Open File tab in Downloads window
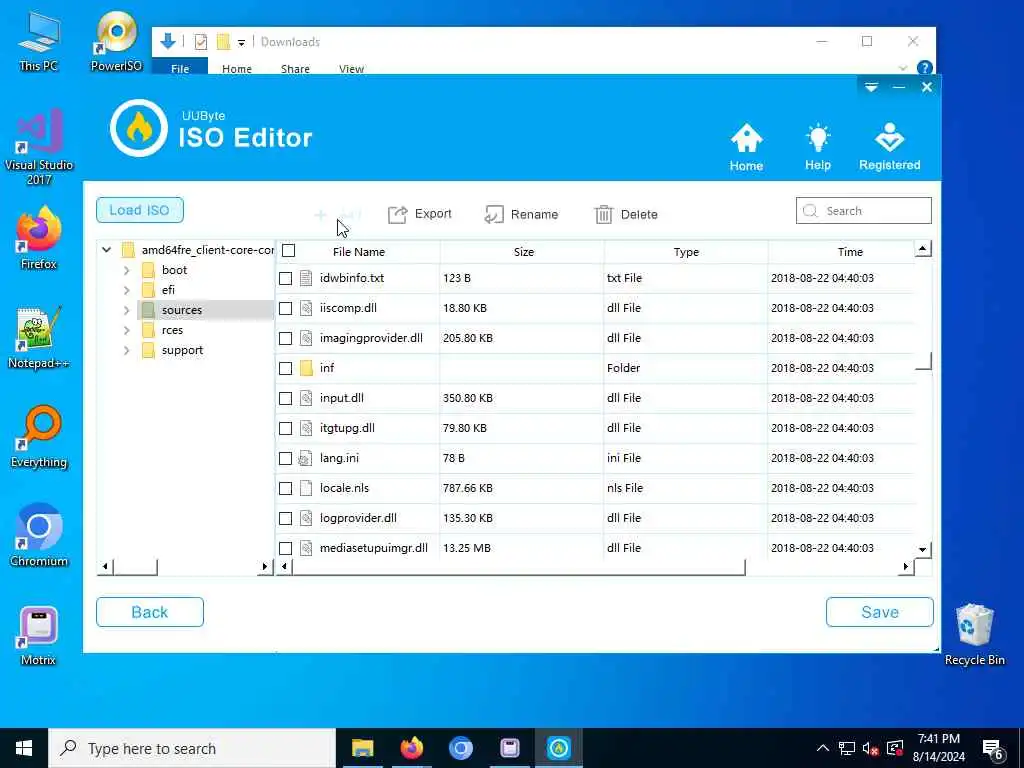Viewport: 1024px width, 768px height. tap(180, 68)
